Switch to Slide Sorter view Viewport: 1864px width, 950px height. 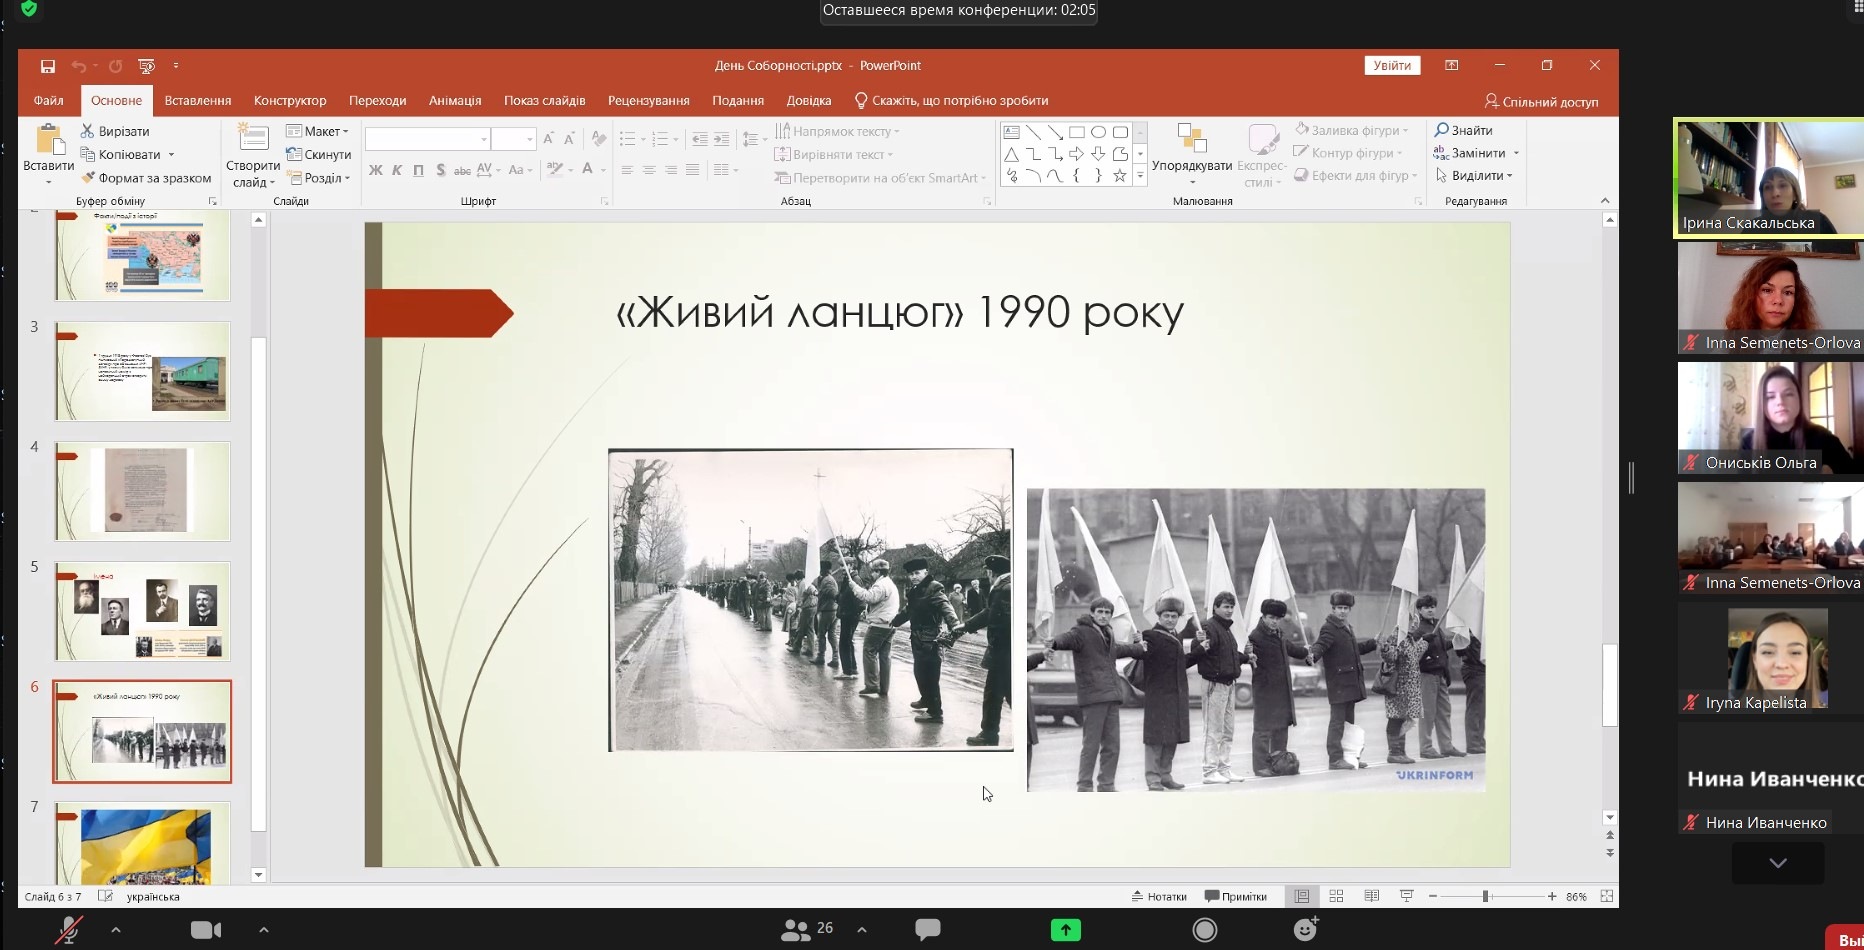1336,896
